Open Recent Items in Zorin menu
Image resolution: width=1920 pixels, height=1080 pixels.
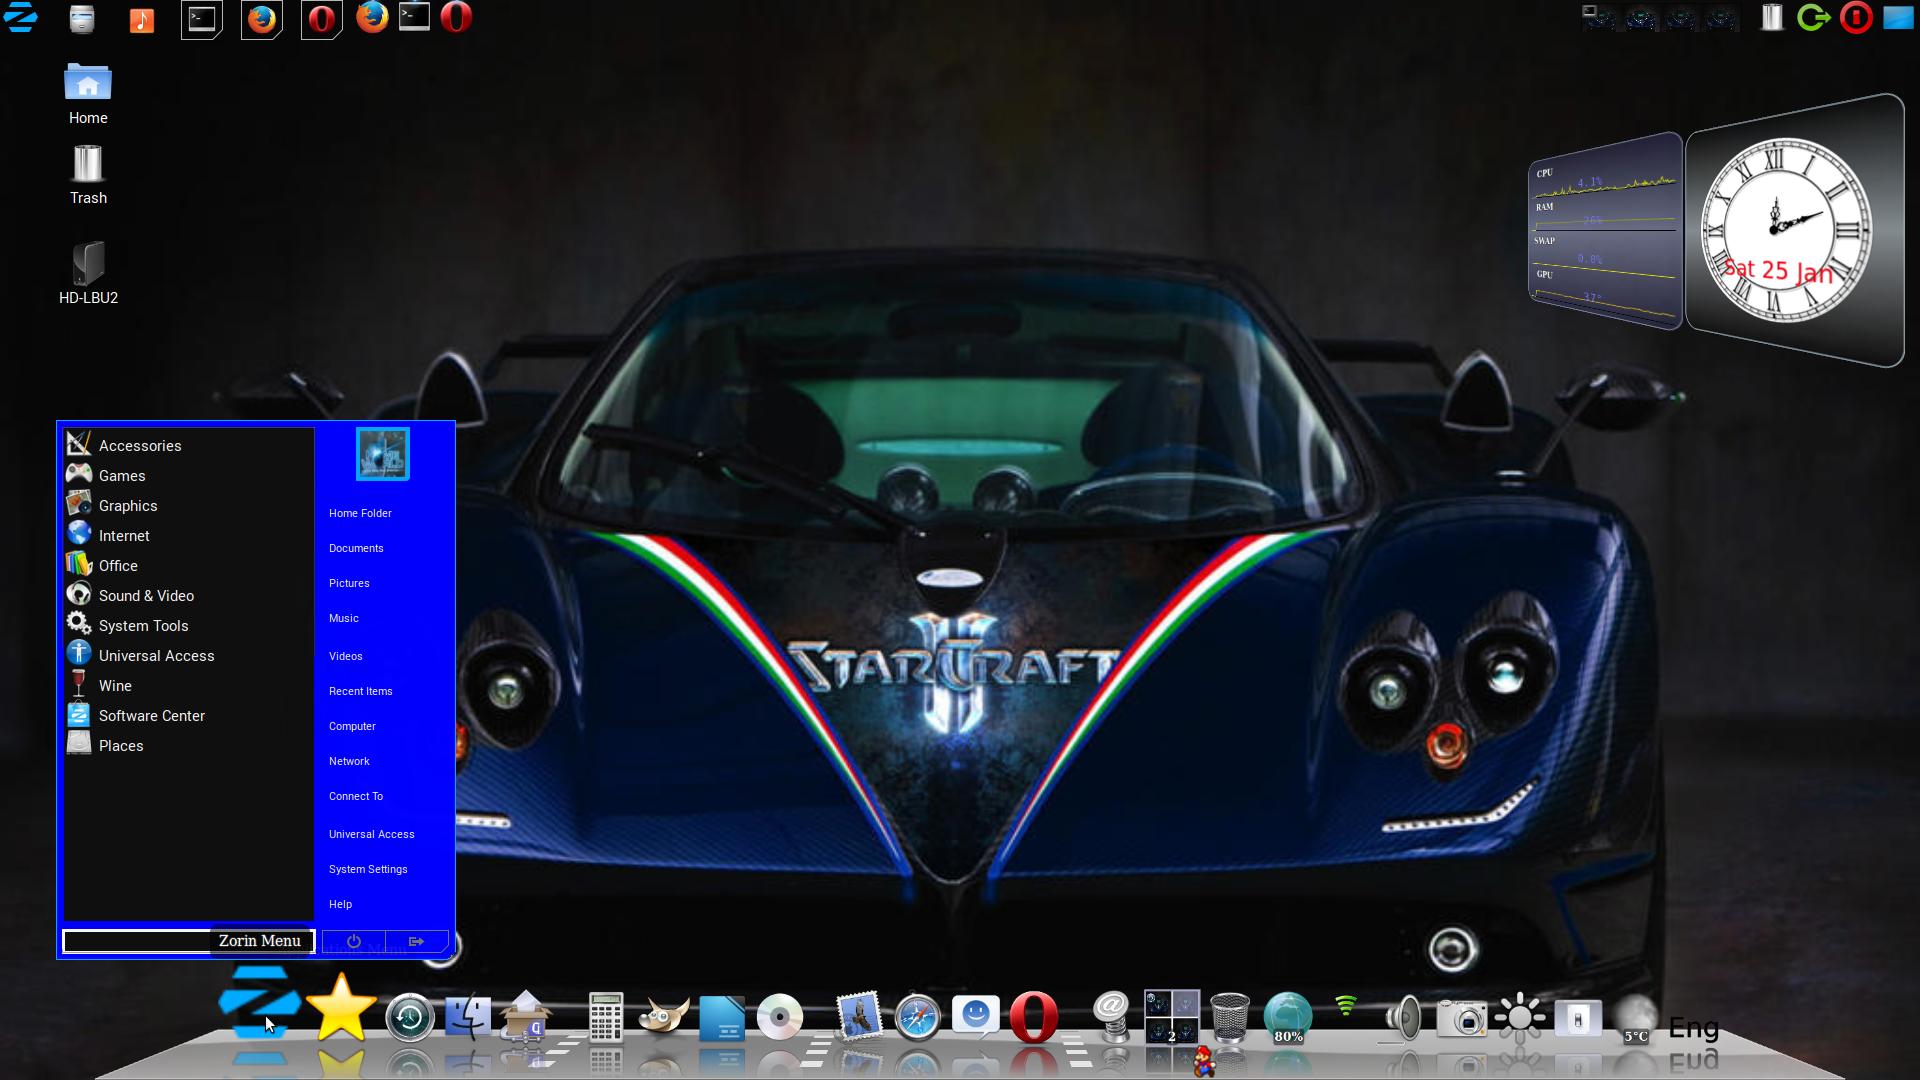click(x=361, y=691)
